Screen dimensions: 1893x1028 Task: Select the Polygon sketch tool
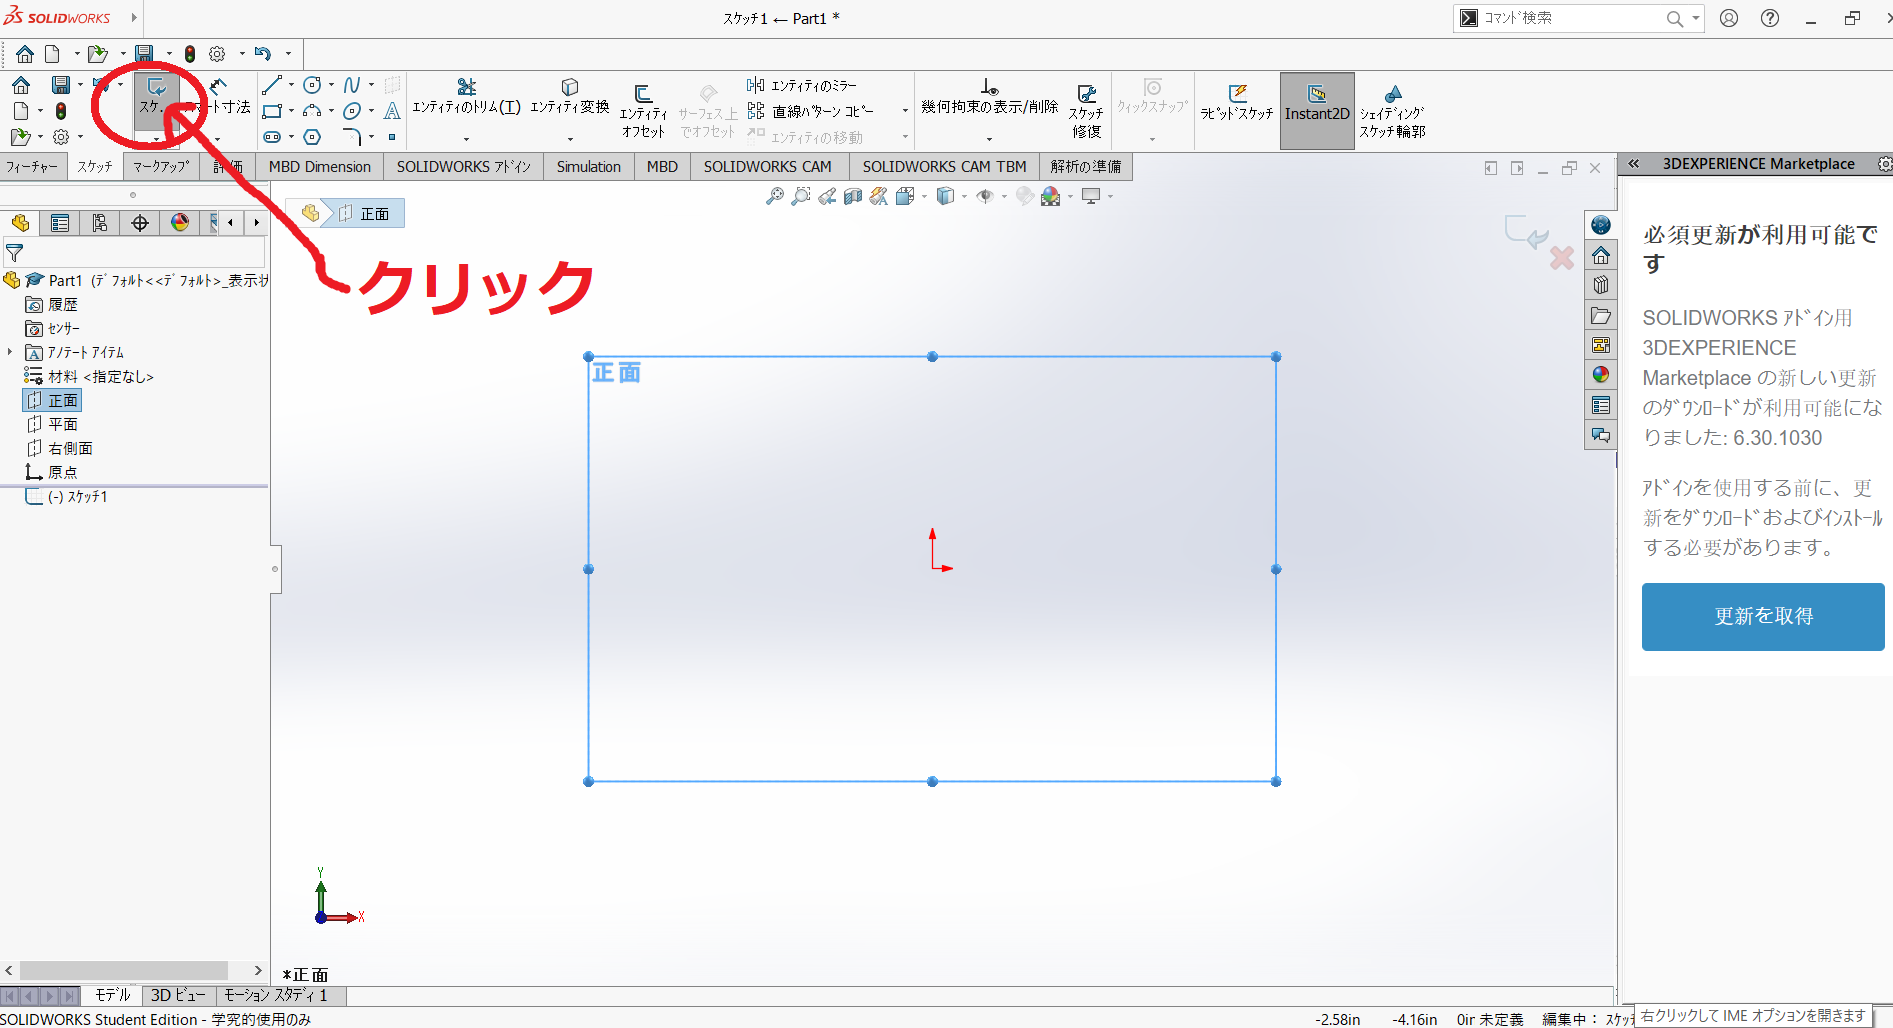coord(312,137)
